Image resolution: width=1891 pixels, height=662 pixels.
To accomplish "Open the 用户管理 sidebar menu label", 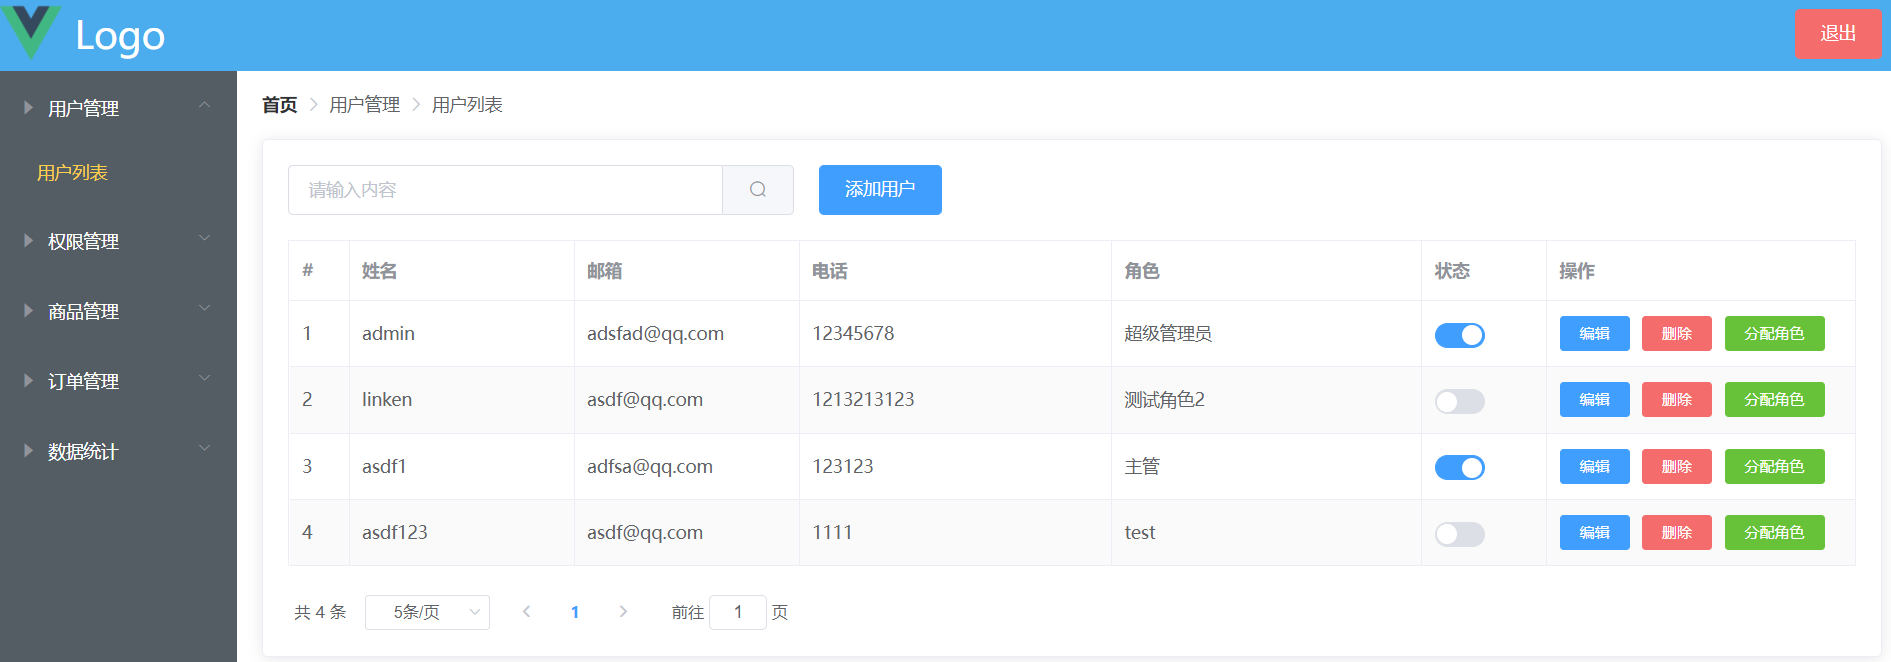I will [x=83, y=108].
